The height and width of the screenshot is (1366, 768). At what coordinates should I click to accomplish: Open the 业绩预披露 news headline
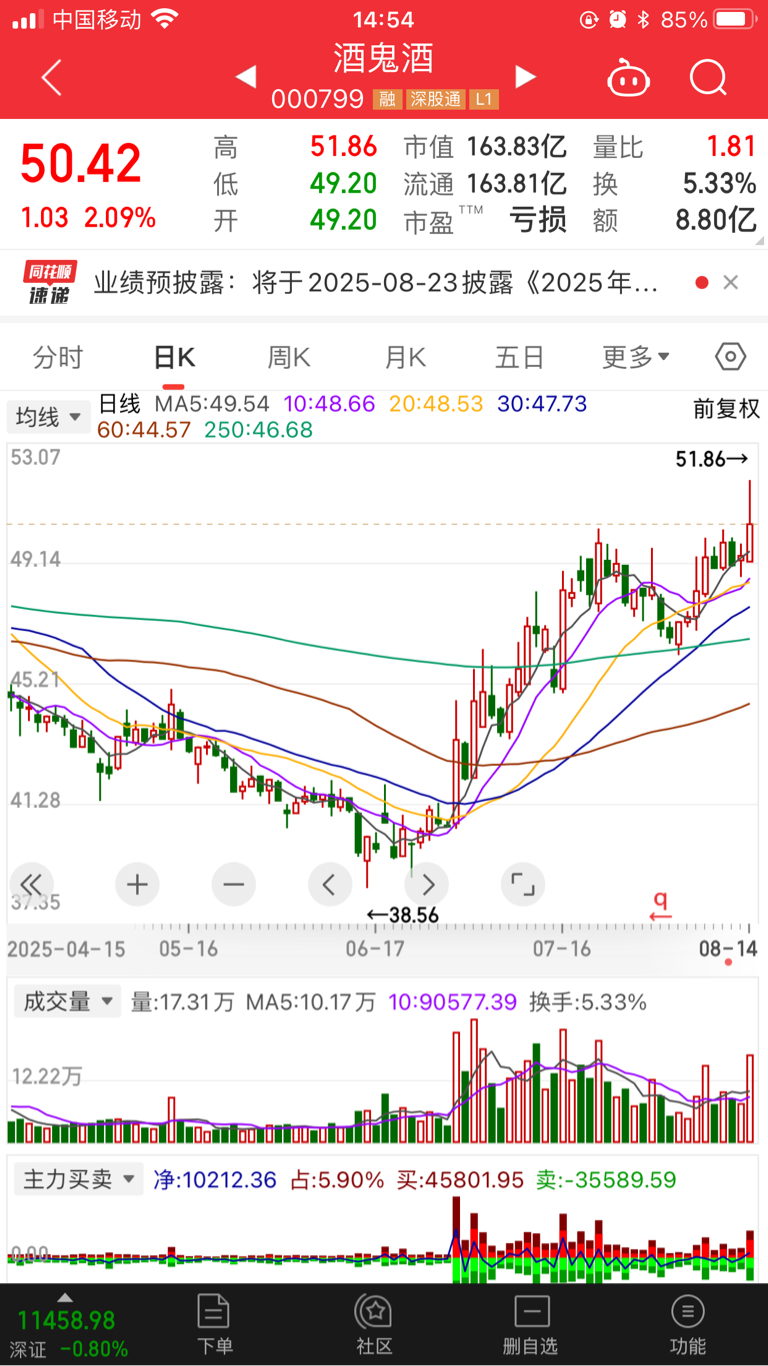tap(376, 283)
